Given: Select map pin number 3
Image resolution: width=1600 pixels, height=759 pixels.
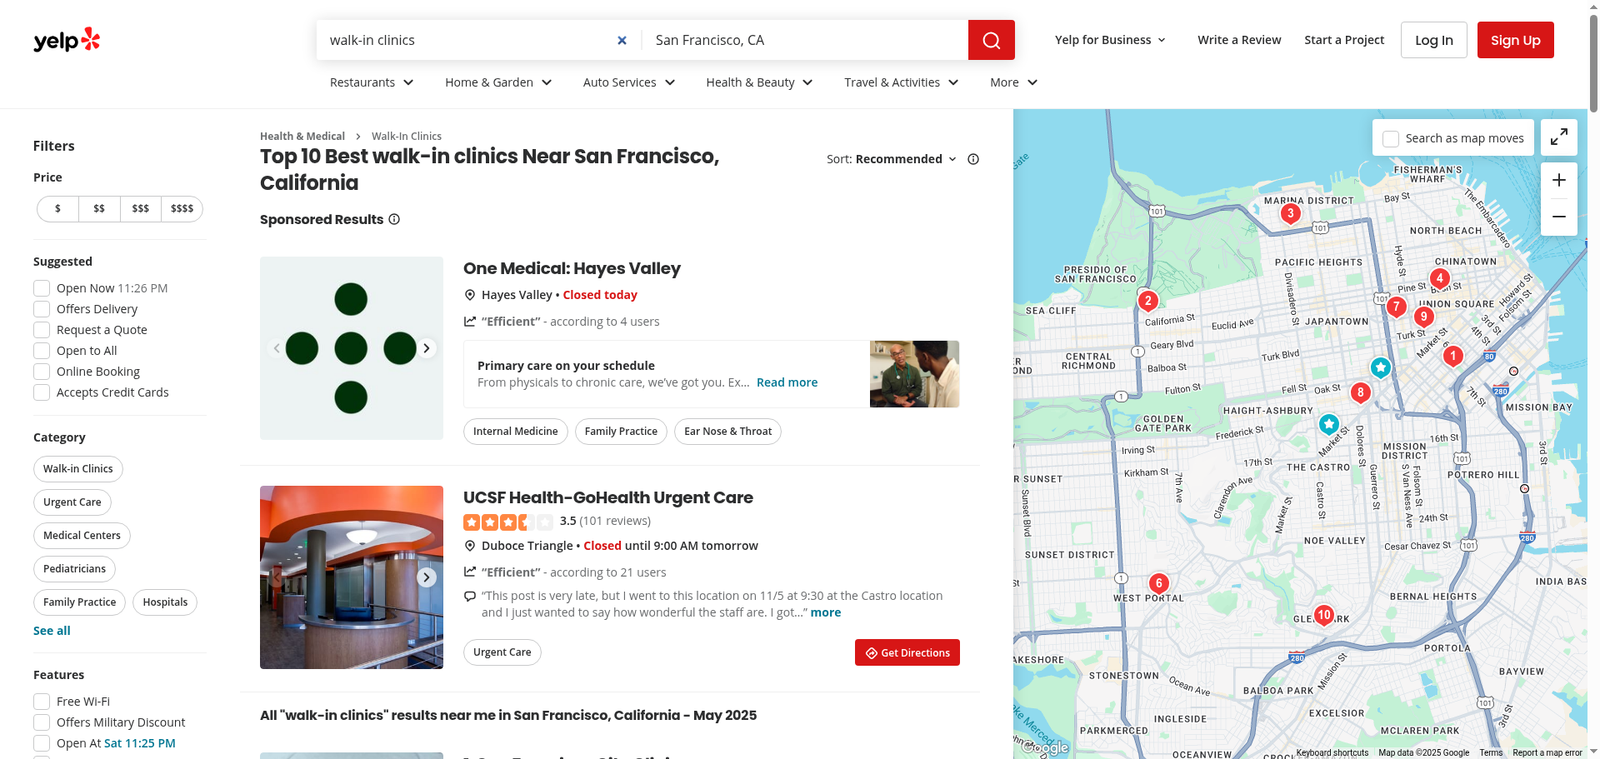Looking at the screenshot, I should coord(1291,213).
